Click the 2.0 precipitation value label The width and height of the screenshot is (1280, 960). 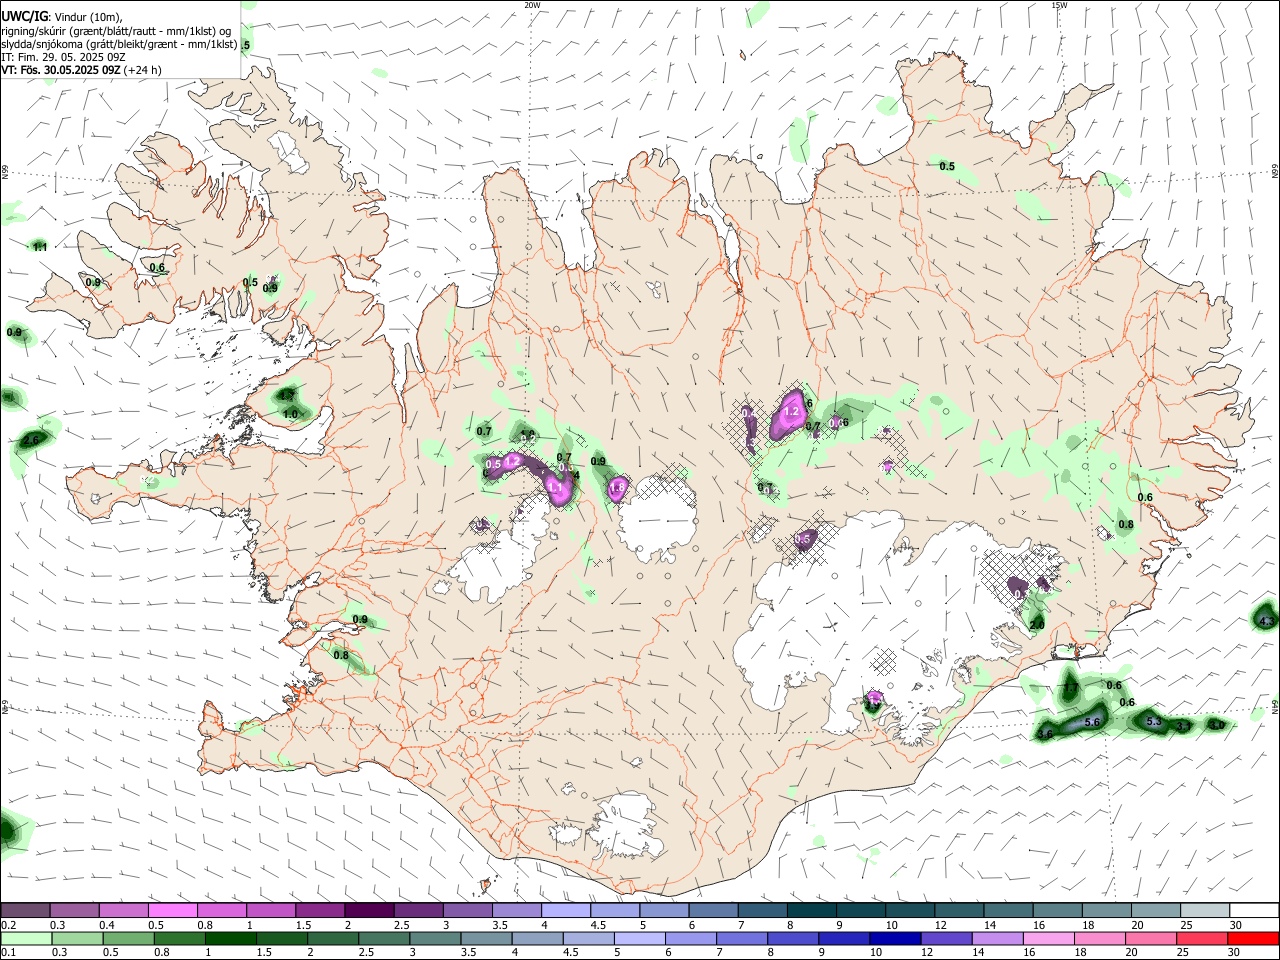click(x=1037, y=625)
